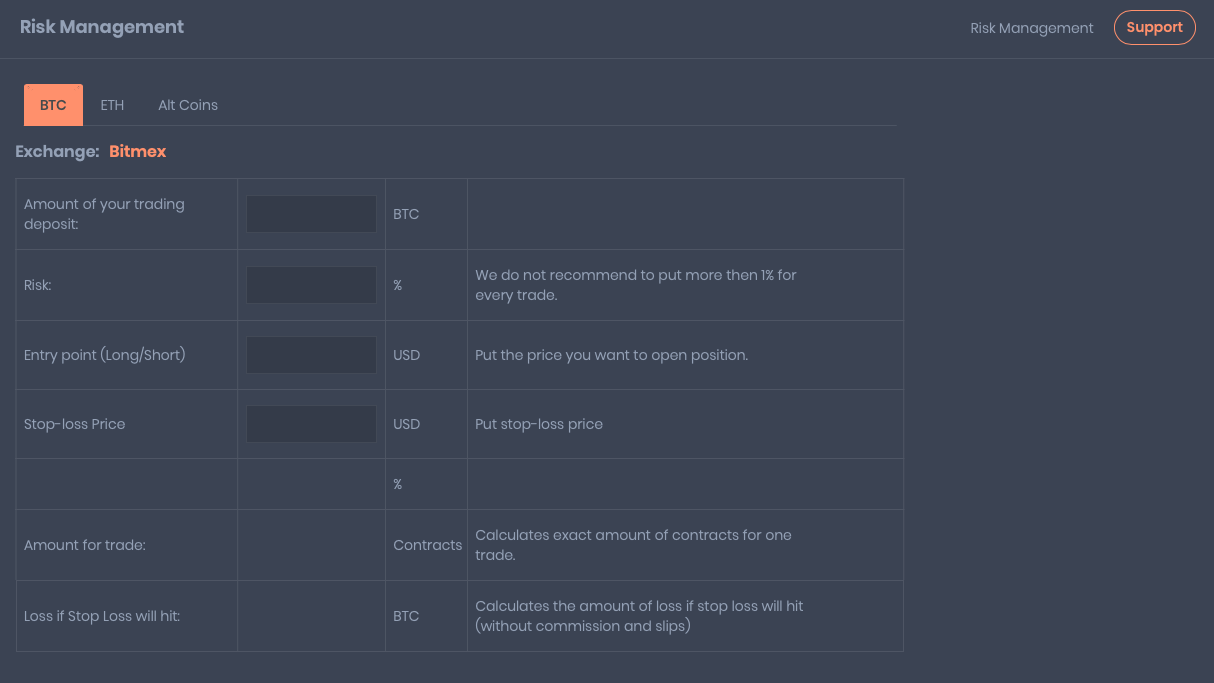The image size is (1214, 683).
Task: Focus the trading deposit amount field
Action: [311, 214]
